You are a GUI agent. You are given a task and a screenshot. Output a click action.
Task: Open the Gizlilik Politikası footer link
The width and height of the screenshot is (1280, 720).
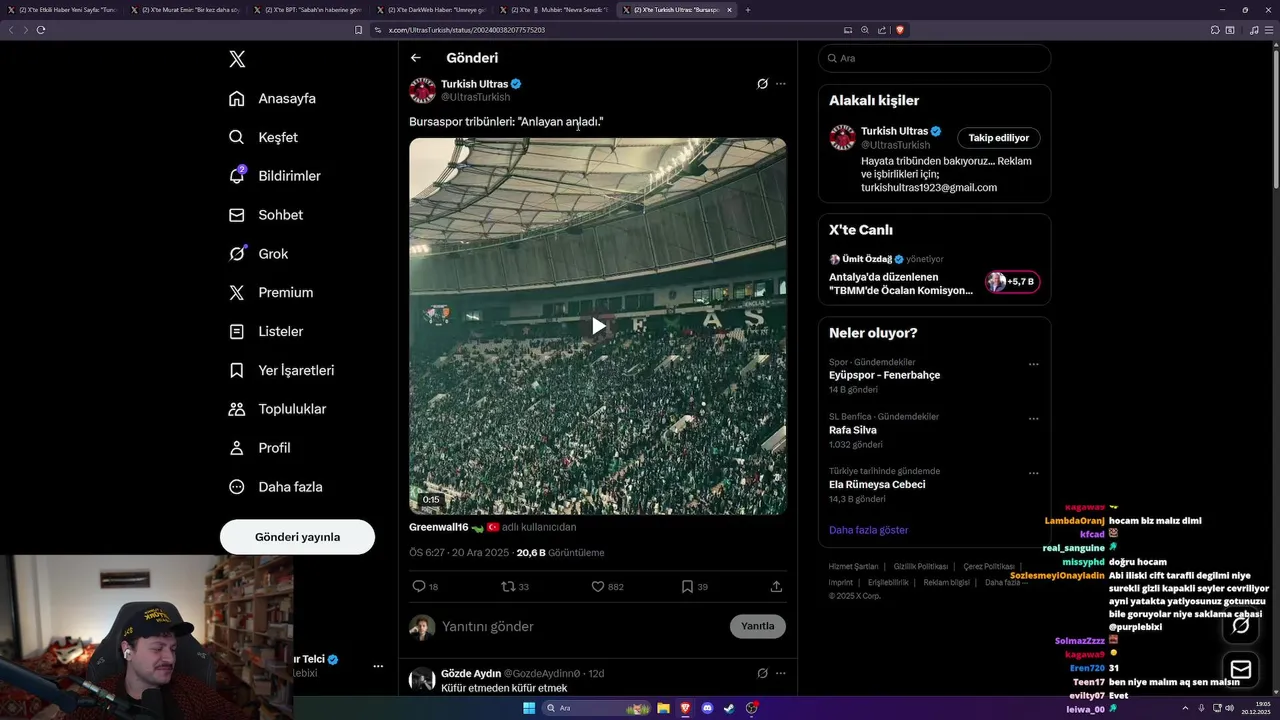[920, 566]
